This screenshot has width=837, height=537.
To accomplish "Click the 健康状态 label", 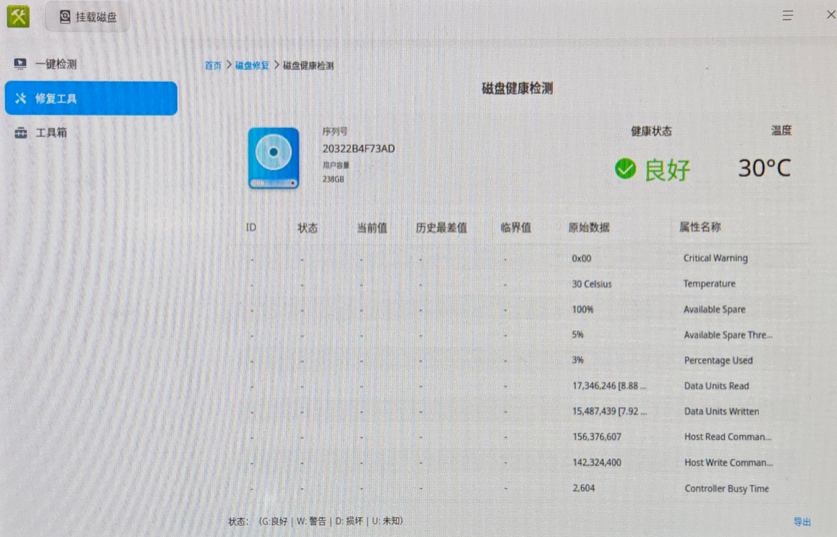I will pyautogui.click(x=651, y=131).
